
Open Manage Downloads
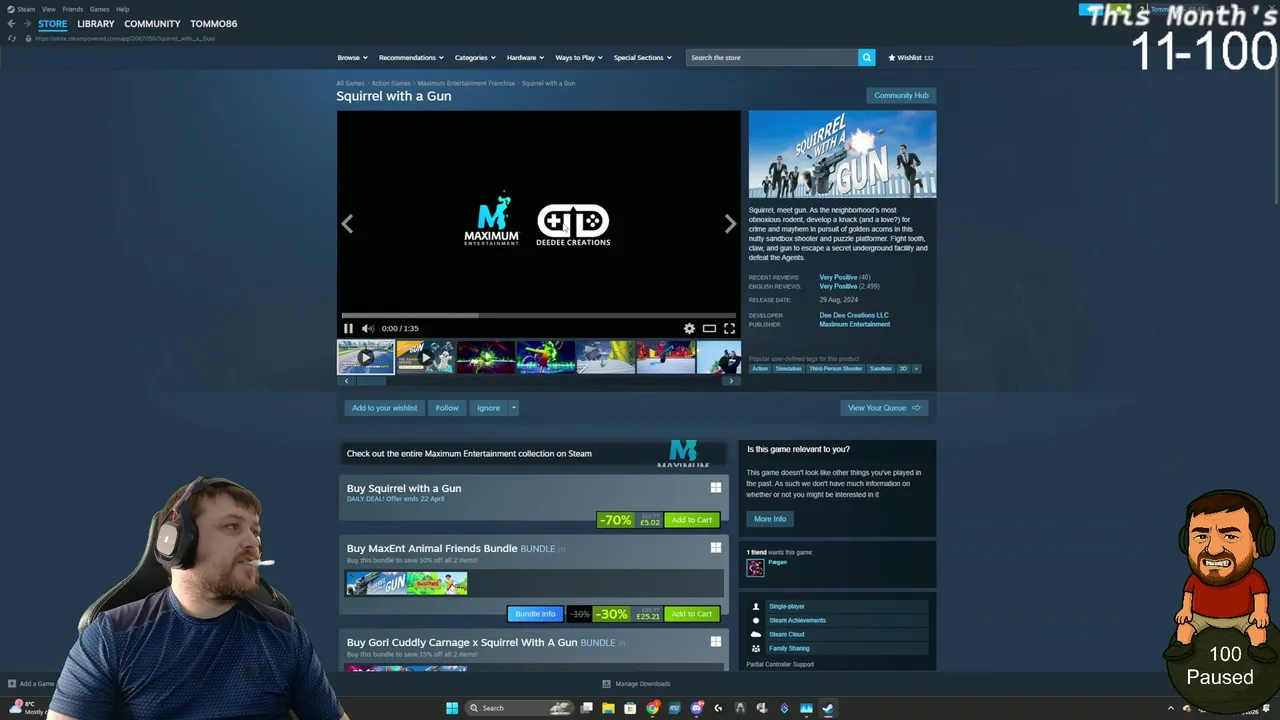pyautogui.click(x=636, y=684)
